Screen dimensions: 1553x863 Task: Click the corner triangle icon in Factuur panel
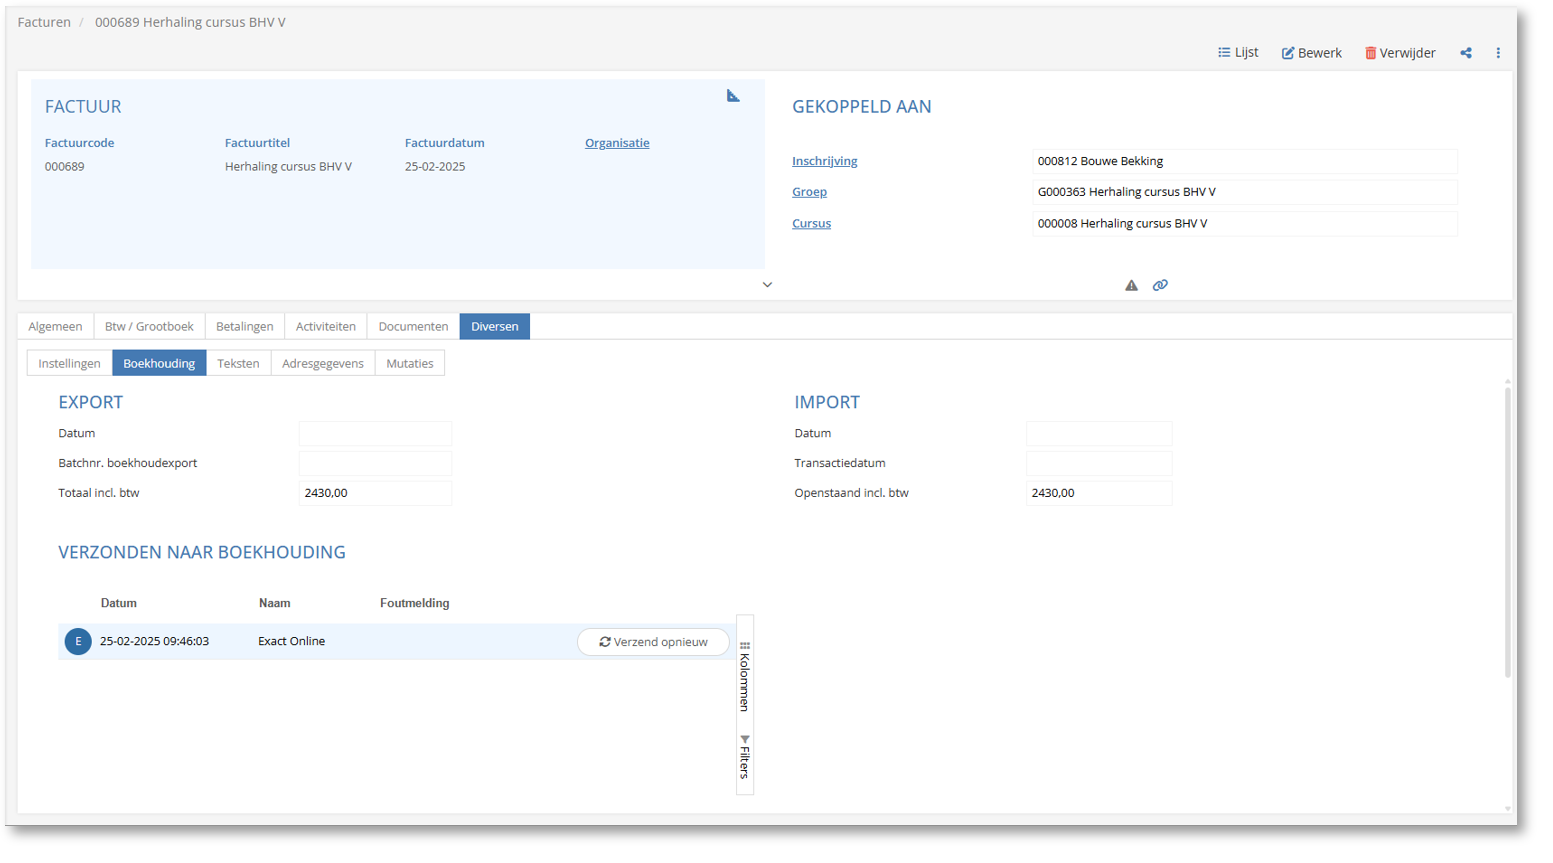(x=733, y=96)
